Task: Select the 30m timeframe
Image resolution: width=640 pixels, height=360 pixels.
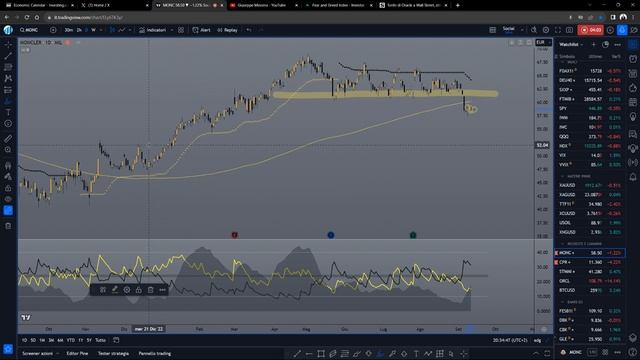Action: click(x=69, y=30)
